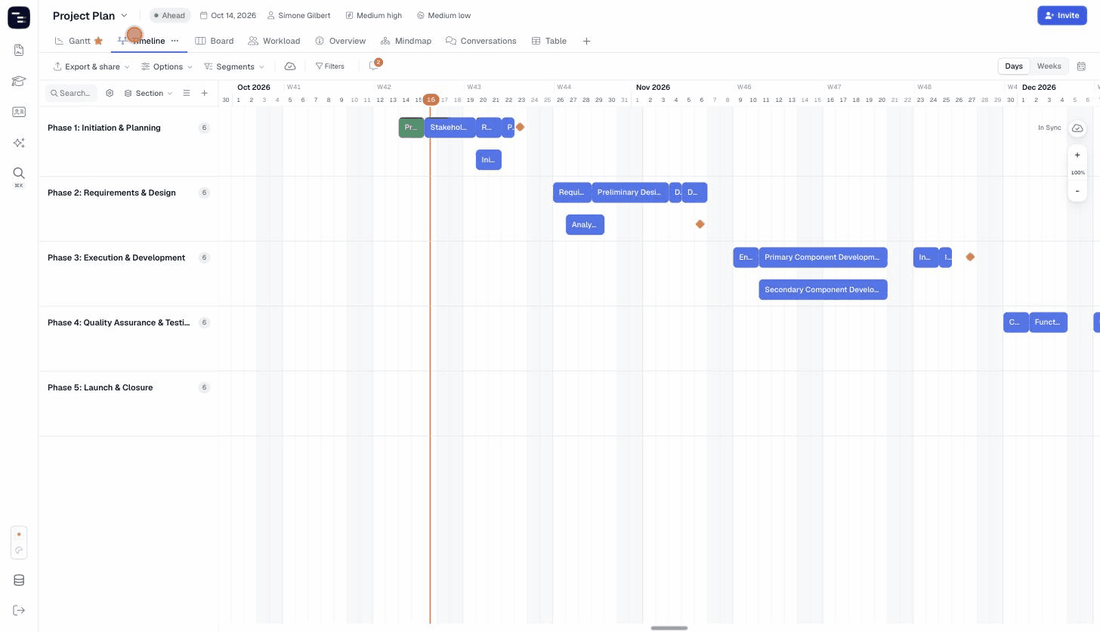Click the list lines icon beside Section
The image size is (1100, 632).
[x=187, y=93]
